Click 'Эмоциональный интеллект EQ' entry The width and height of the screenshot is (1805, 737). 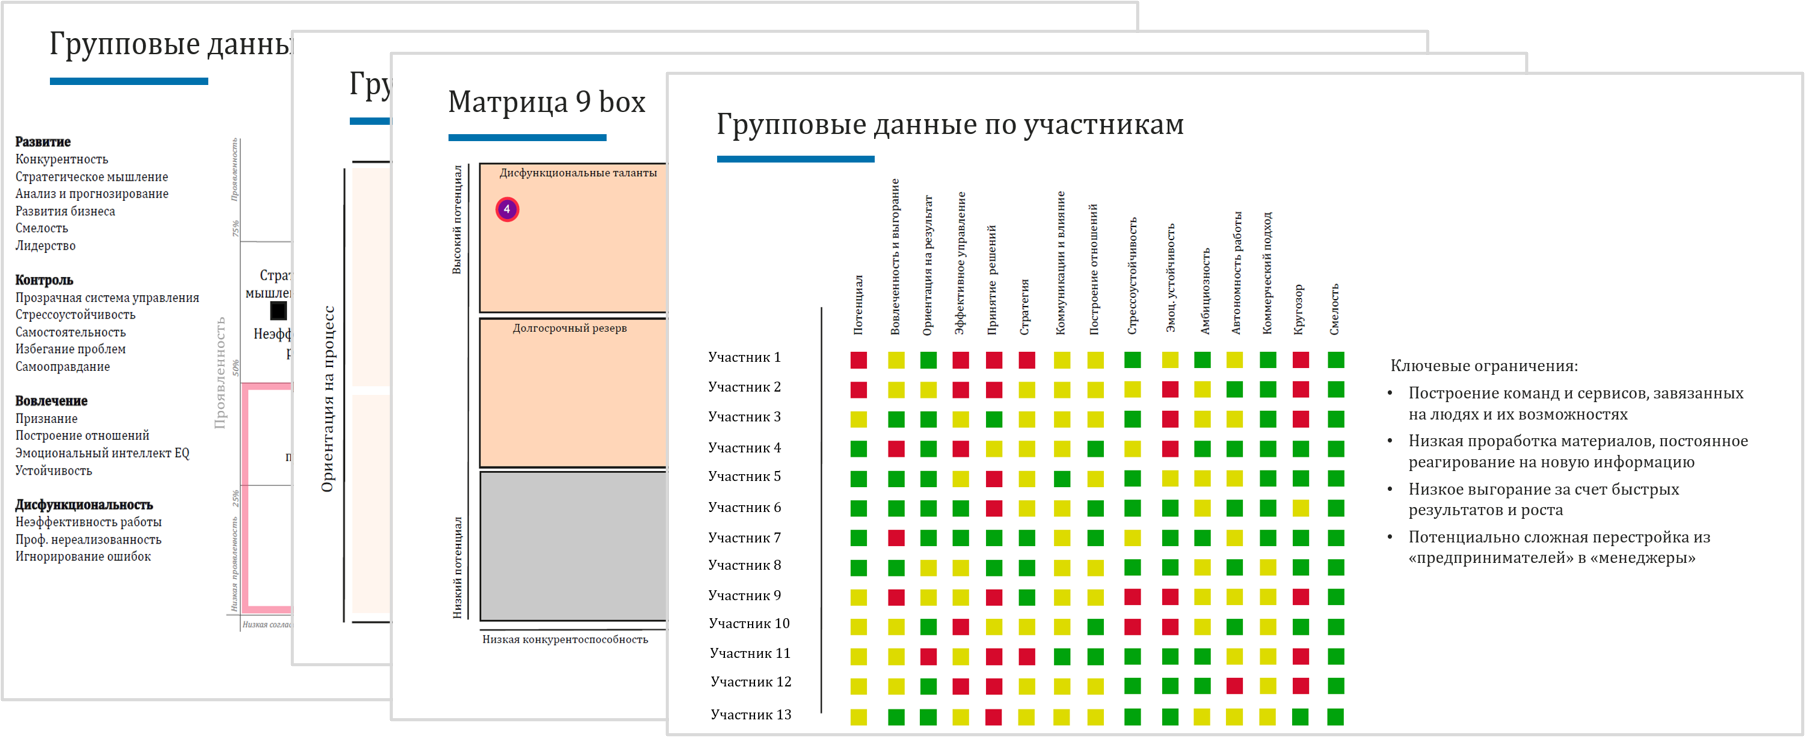(102, 453)
